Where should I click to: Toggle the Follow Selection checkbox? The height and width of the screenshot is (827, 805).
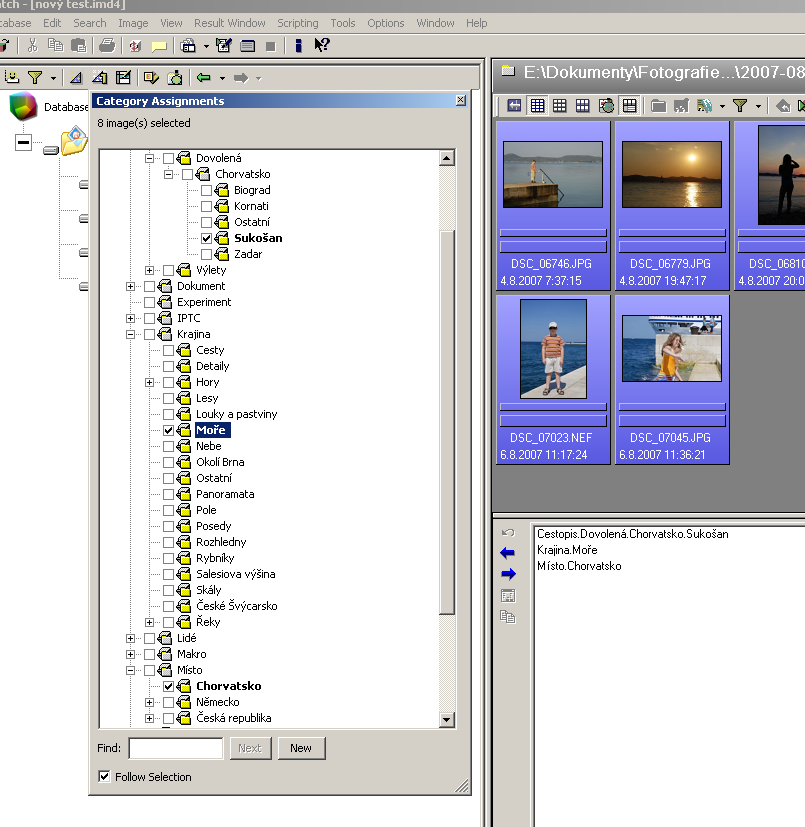coord(104,776)
